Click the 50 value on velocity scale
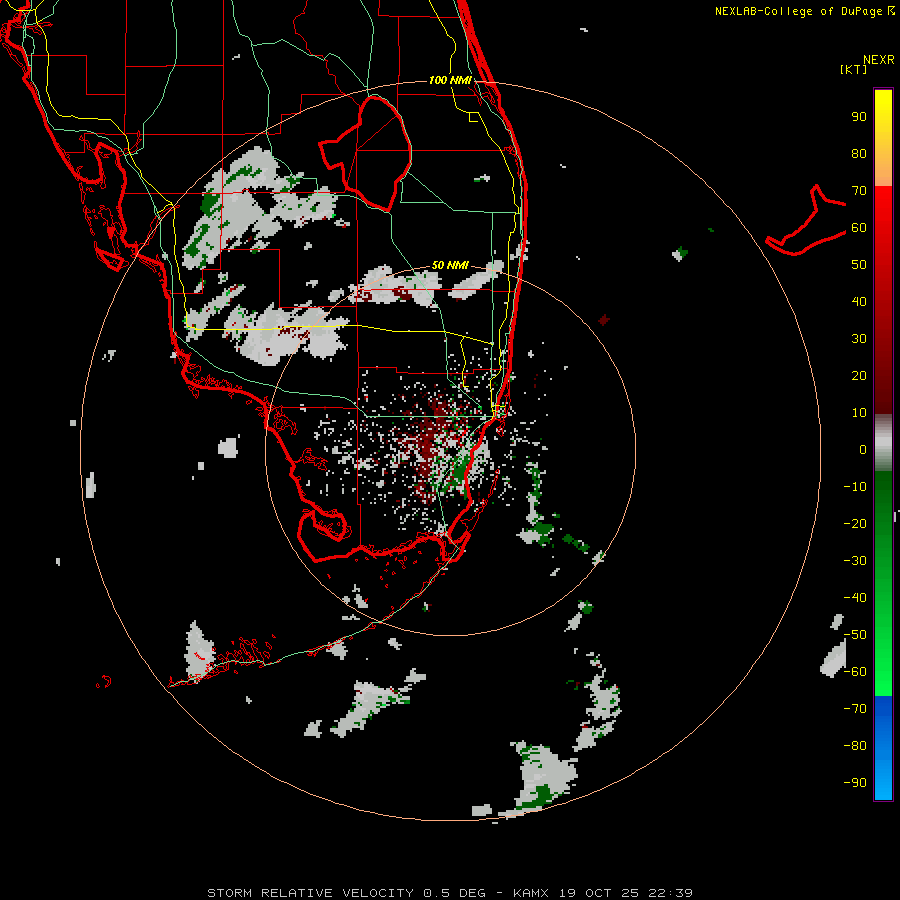900x900 pixels. 859,265
